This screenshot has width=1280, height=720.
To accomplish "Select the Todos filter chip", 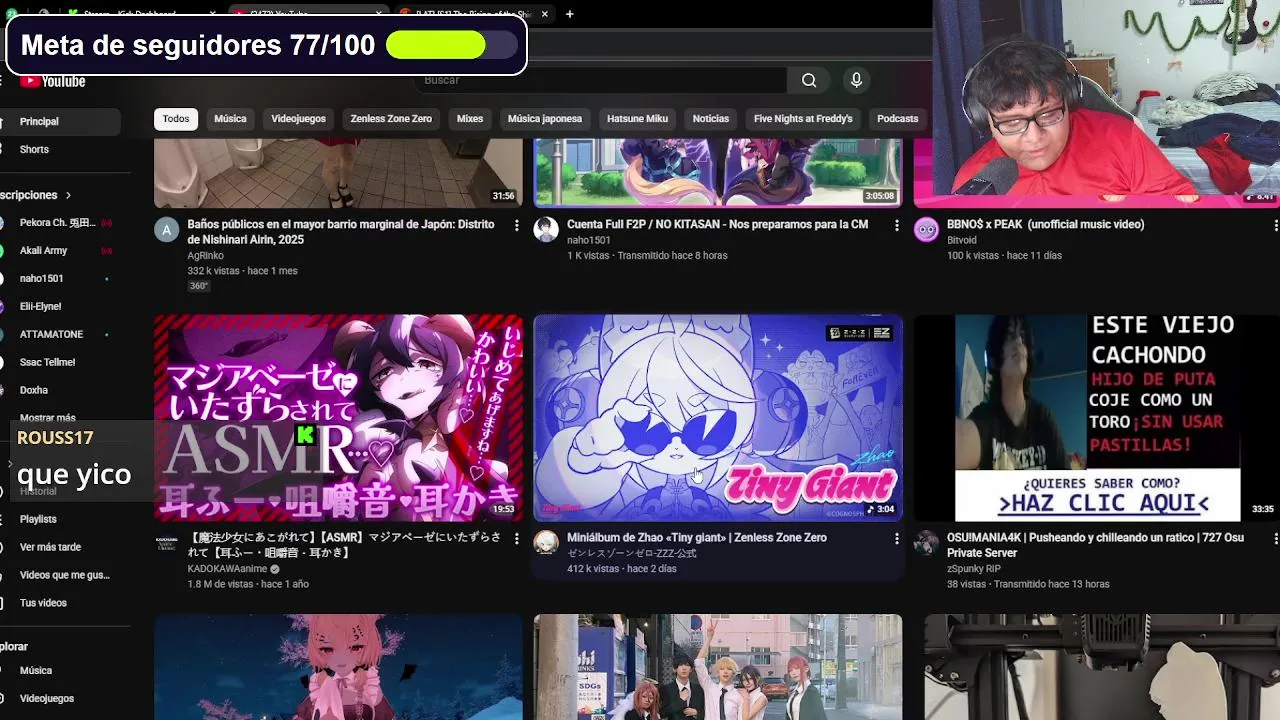I will click(x=176, y=119).
